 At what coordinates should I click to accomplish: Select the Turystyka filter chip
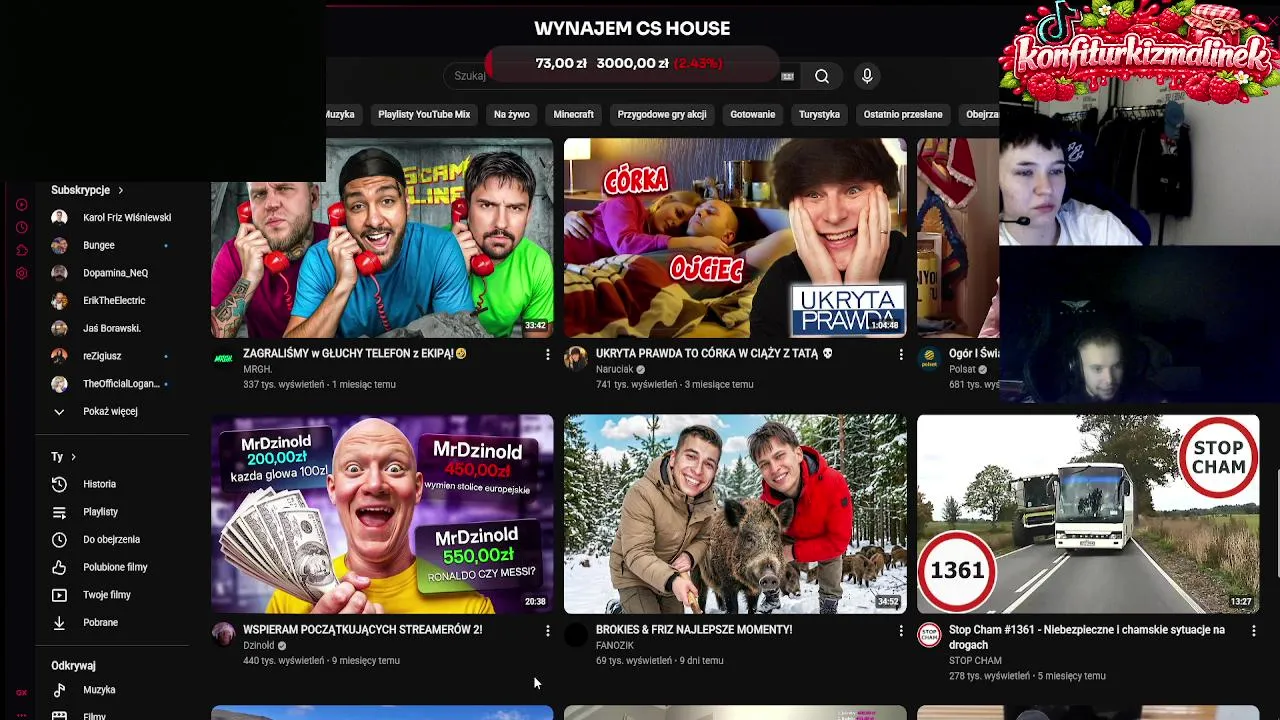[x=819, y=114]
